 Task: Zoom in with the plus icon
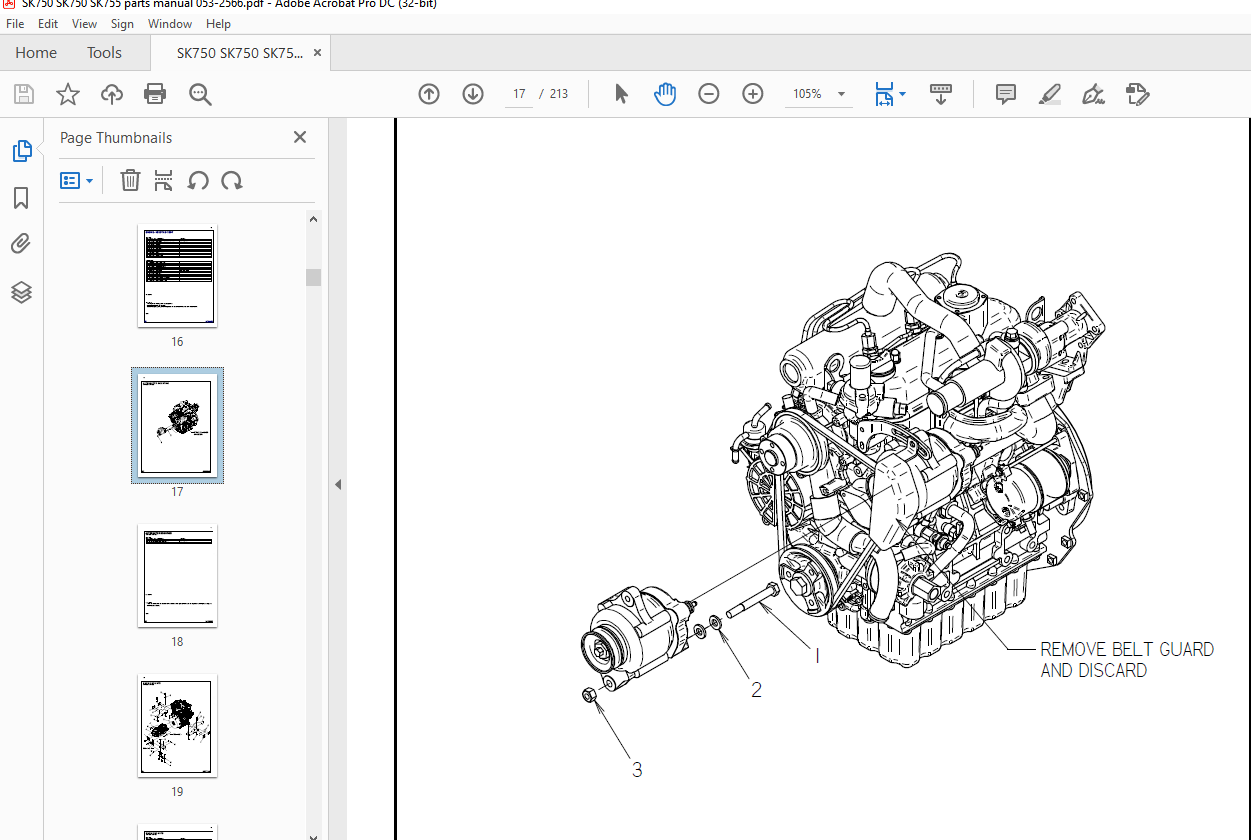(x=753, y=94)
